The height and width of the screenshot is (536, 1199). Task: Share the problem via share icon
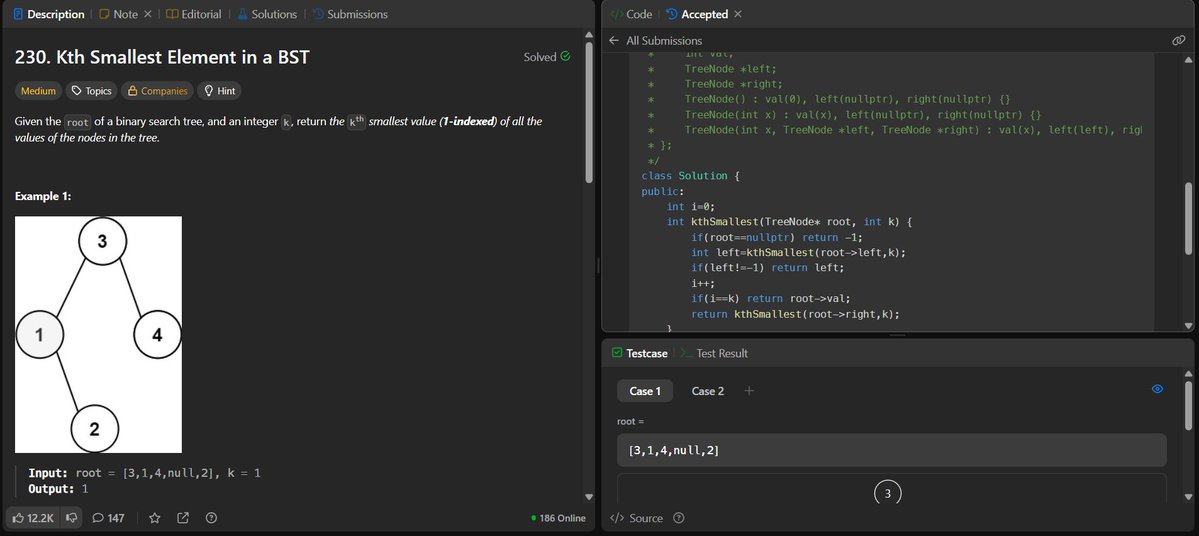pos(183,518)
